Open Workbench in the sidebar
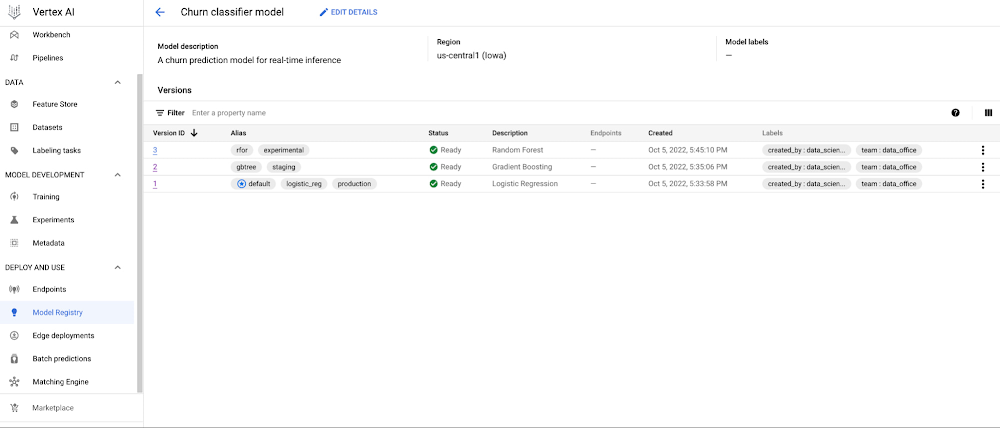Viewport: 1000px width, 428px height. 52,34
